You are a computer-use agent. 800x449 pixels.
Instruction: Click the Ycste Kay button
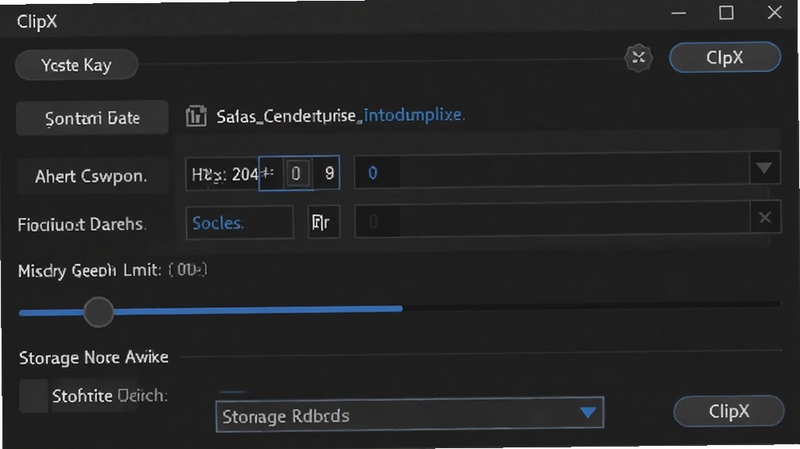click(x=77, y=65)
